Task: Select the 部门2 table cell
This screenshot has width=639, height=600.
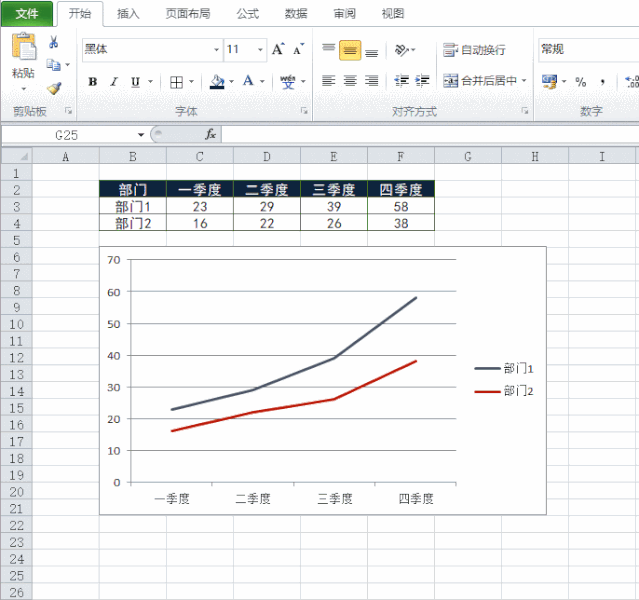Action: [x=133, y=223]
